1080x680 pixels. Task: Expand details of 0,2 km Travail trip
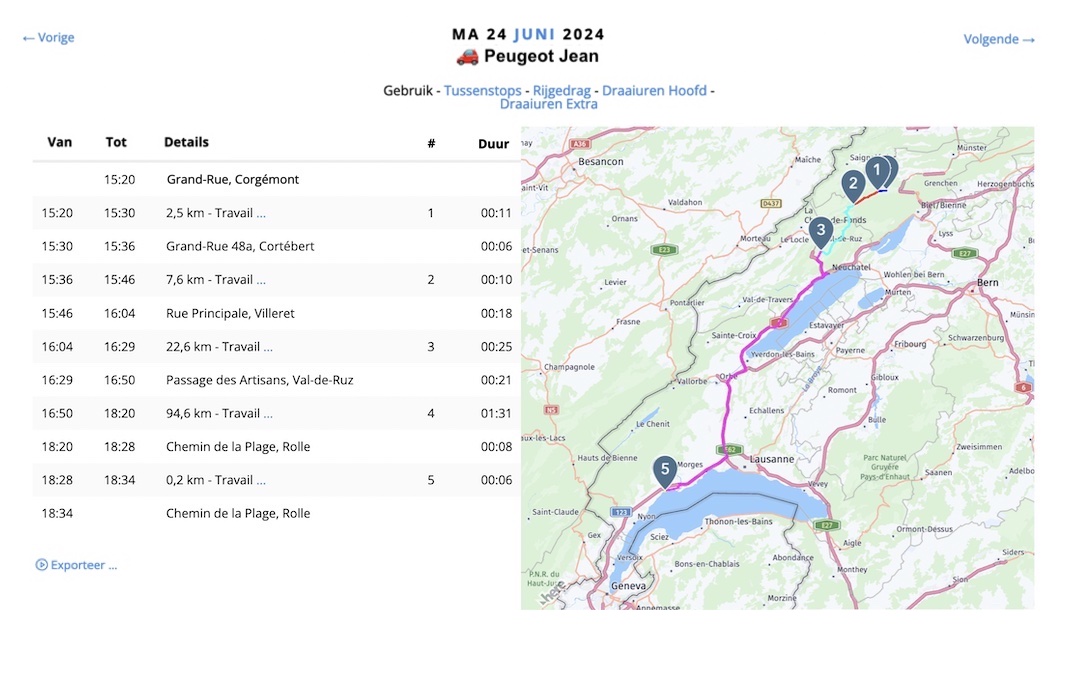[261, 481]
